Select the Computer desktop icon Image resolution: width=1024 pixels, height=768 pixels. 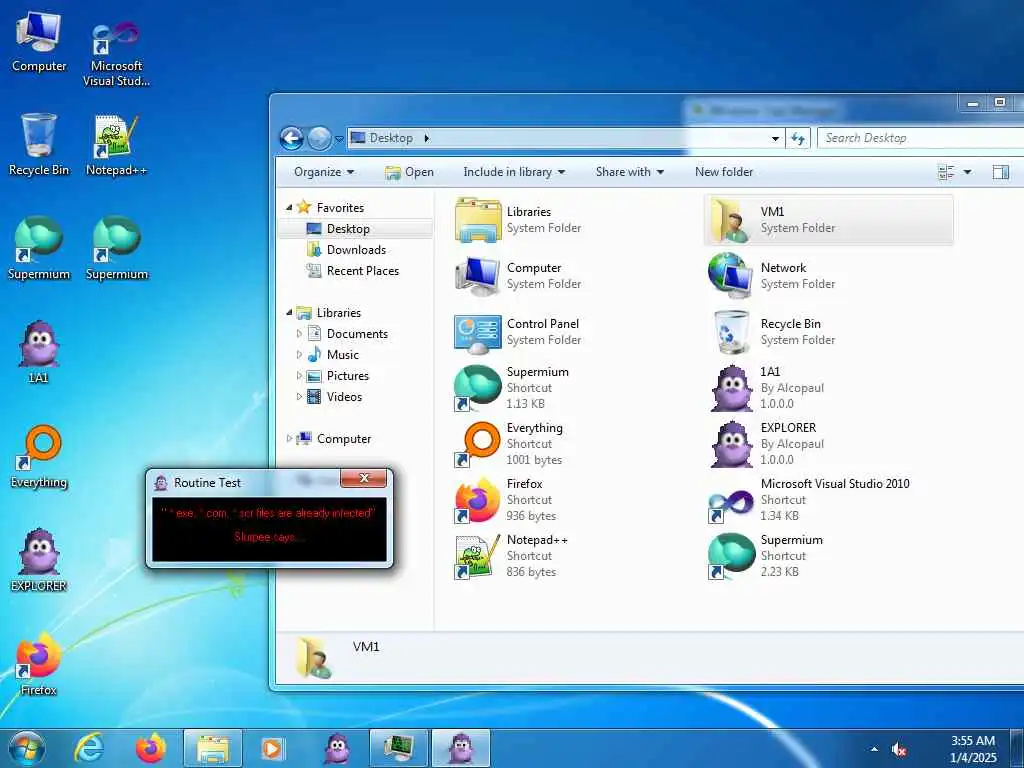pos(39,42)
